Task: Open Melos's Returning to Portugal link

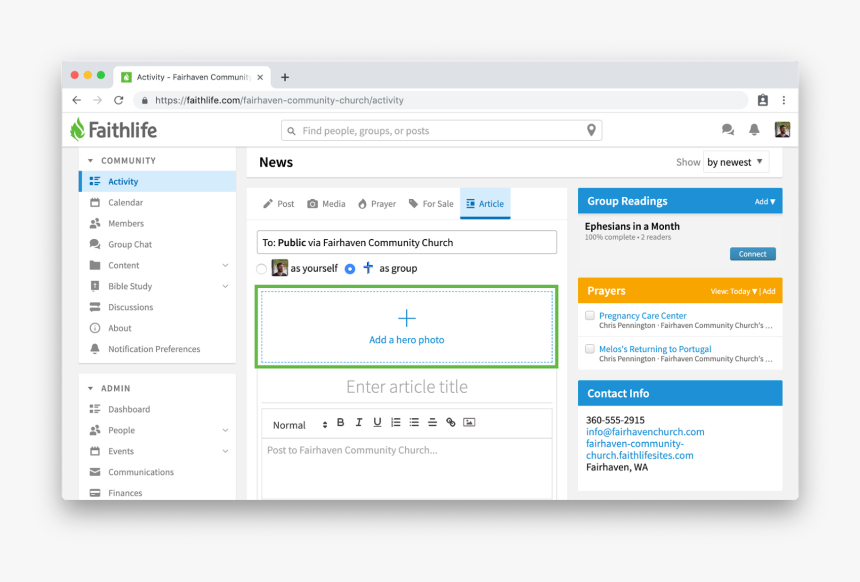Action: 655,349
